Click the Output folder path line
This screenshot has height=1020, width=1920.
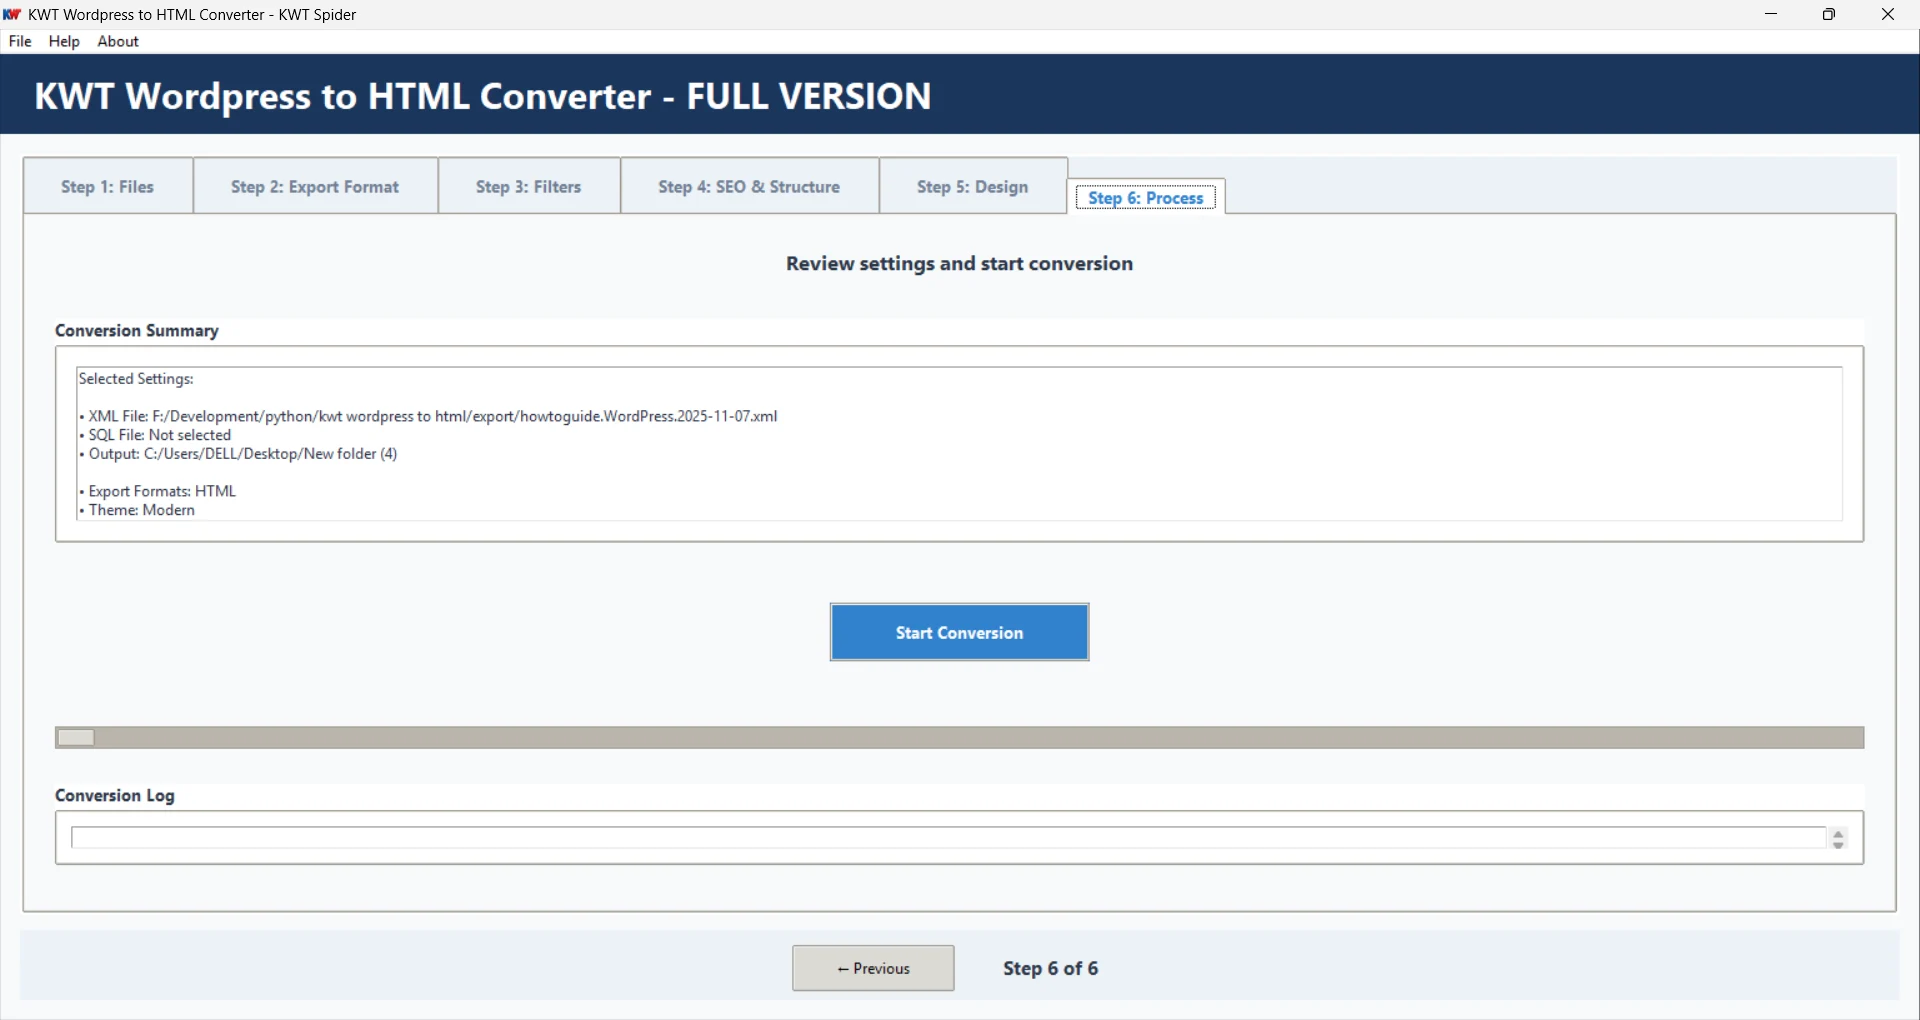pos(238,454)
